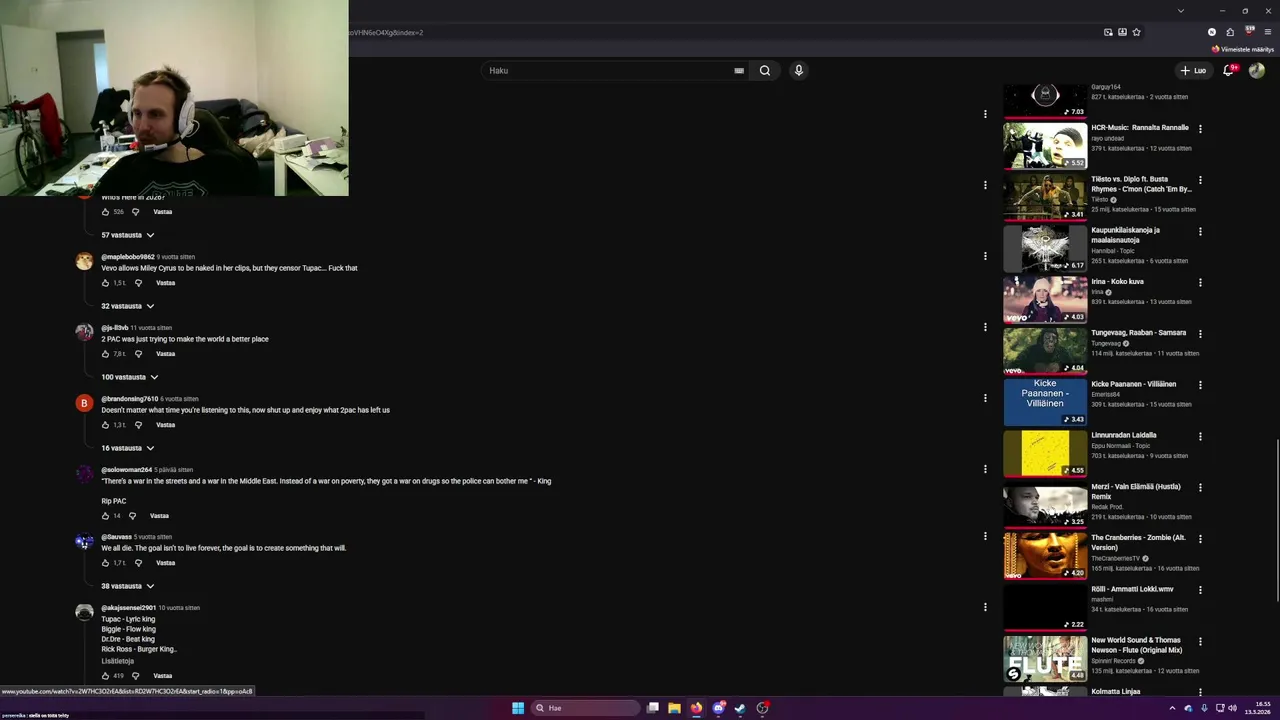This screenshot has height=720, width=1280.
Task: Open File Explorer from the taskbar
Action: click(x=674, y=708)
